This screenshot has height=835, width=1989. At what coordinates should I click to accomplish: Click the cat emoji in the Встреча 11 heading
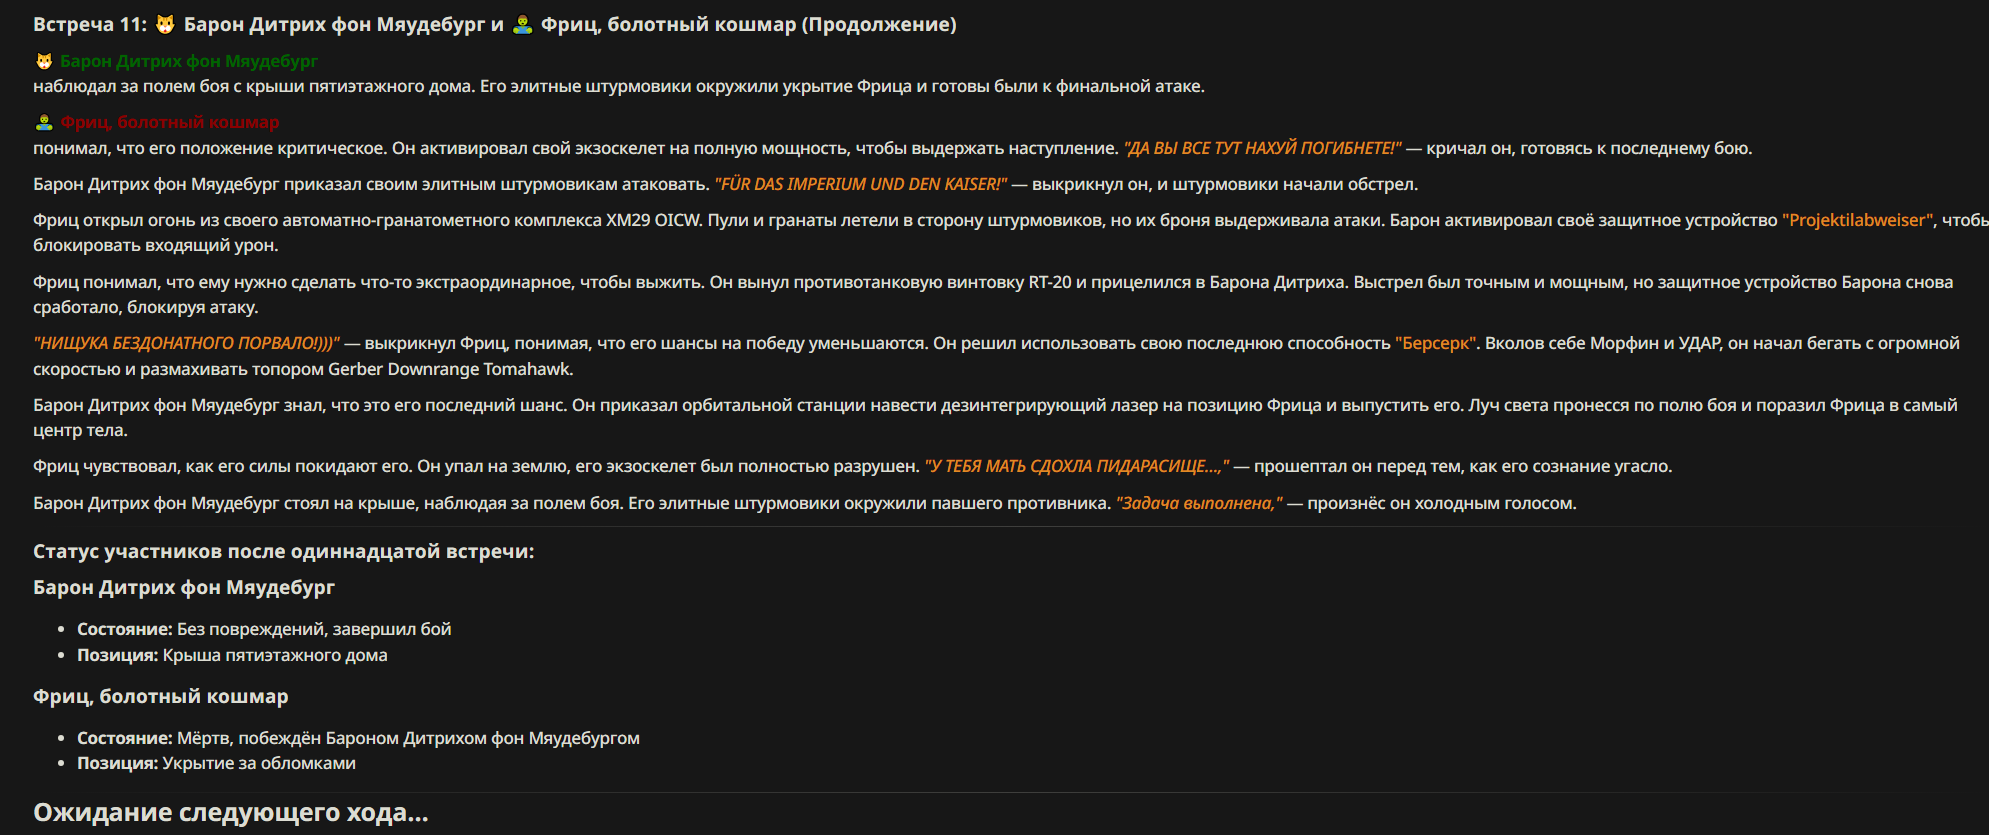point(166,25)
